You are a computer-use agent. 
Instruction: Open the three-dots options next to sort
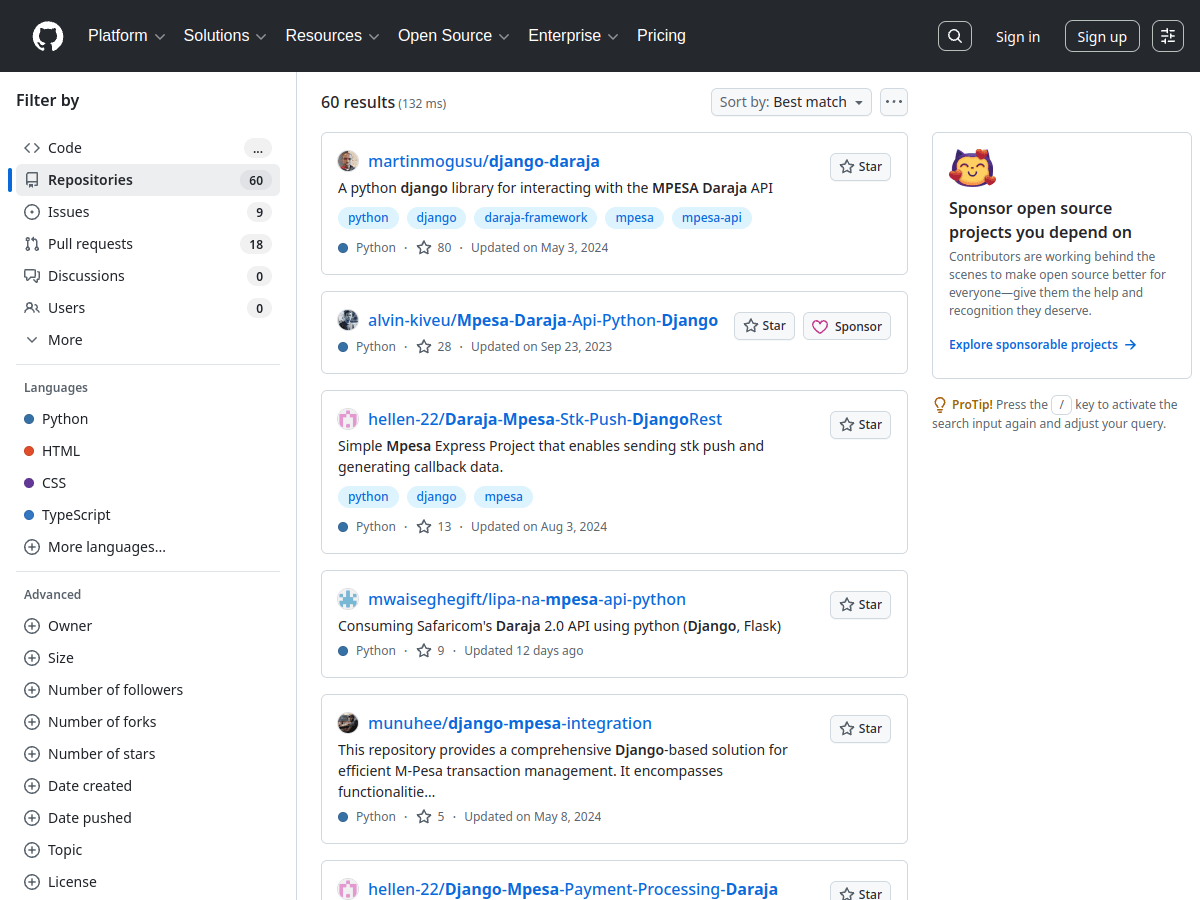pyautogui.click(x=894, y=102)
